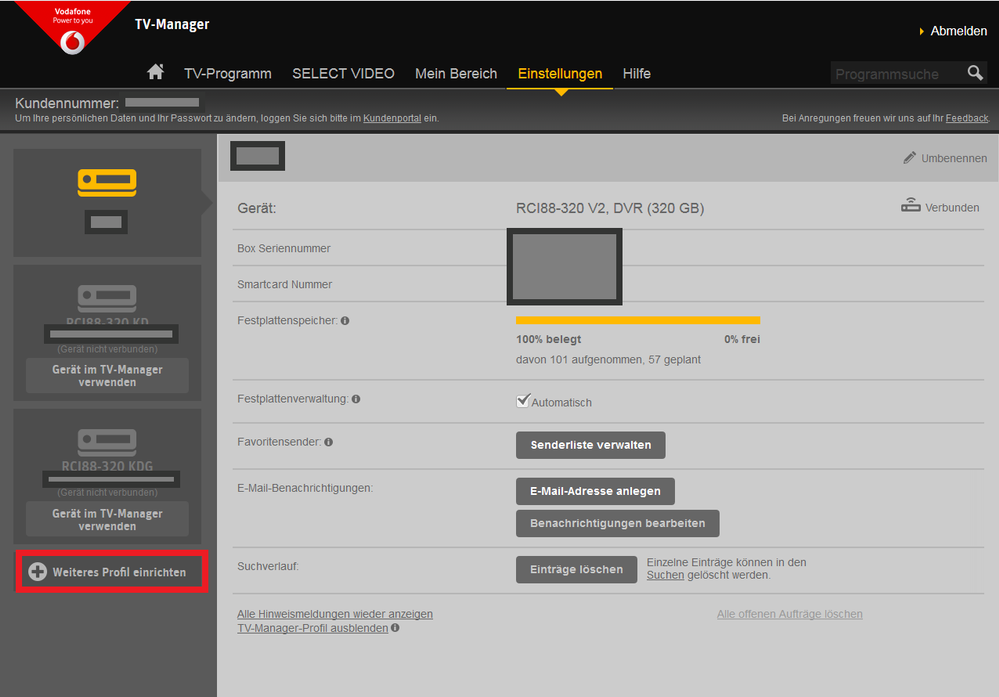The height and width of the screenshot is (697, 999).
Task: Click Weiteres Profil einrichten
Action: (x=111, y=571)
